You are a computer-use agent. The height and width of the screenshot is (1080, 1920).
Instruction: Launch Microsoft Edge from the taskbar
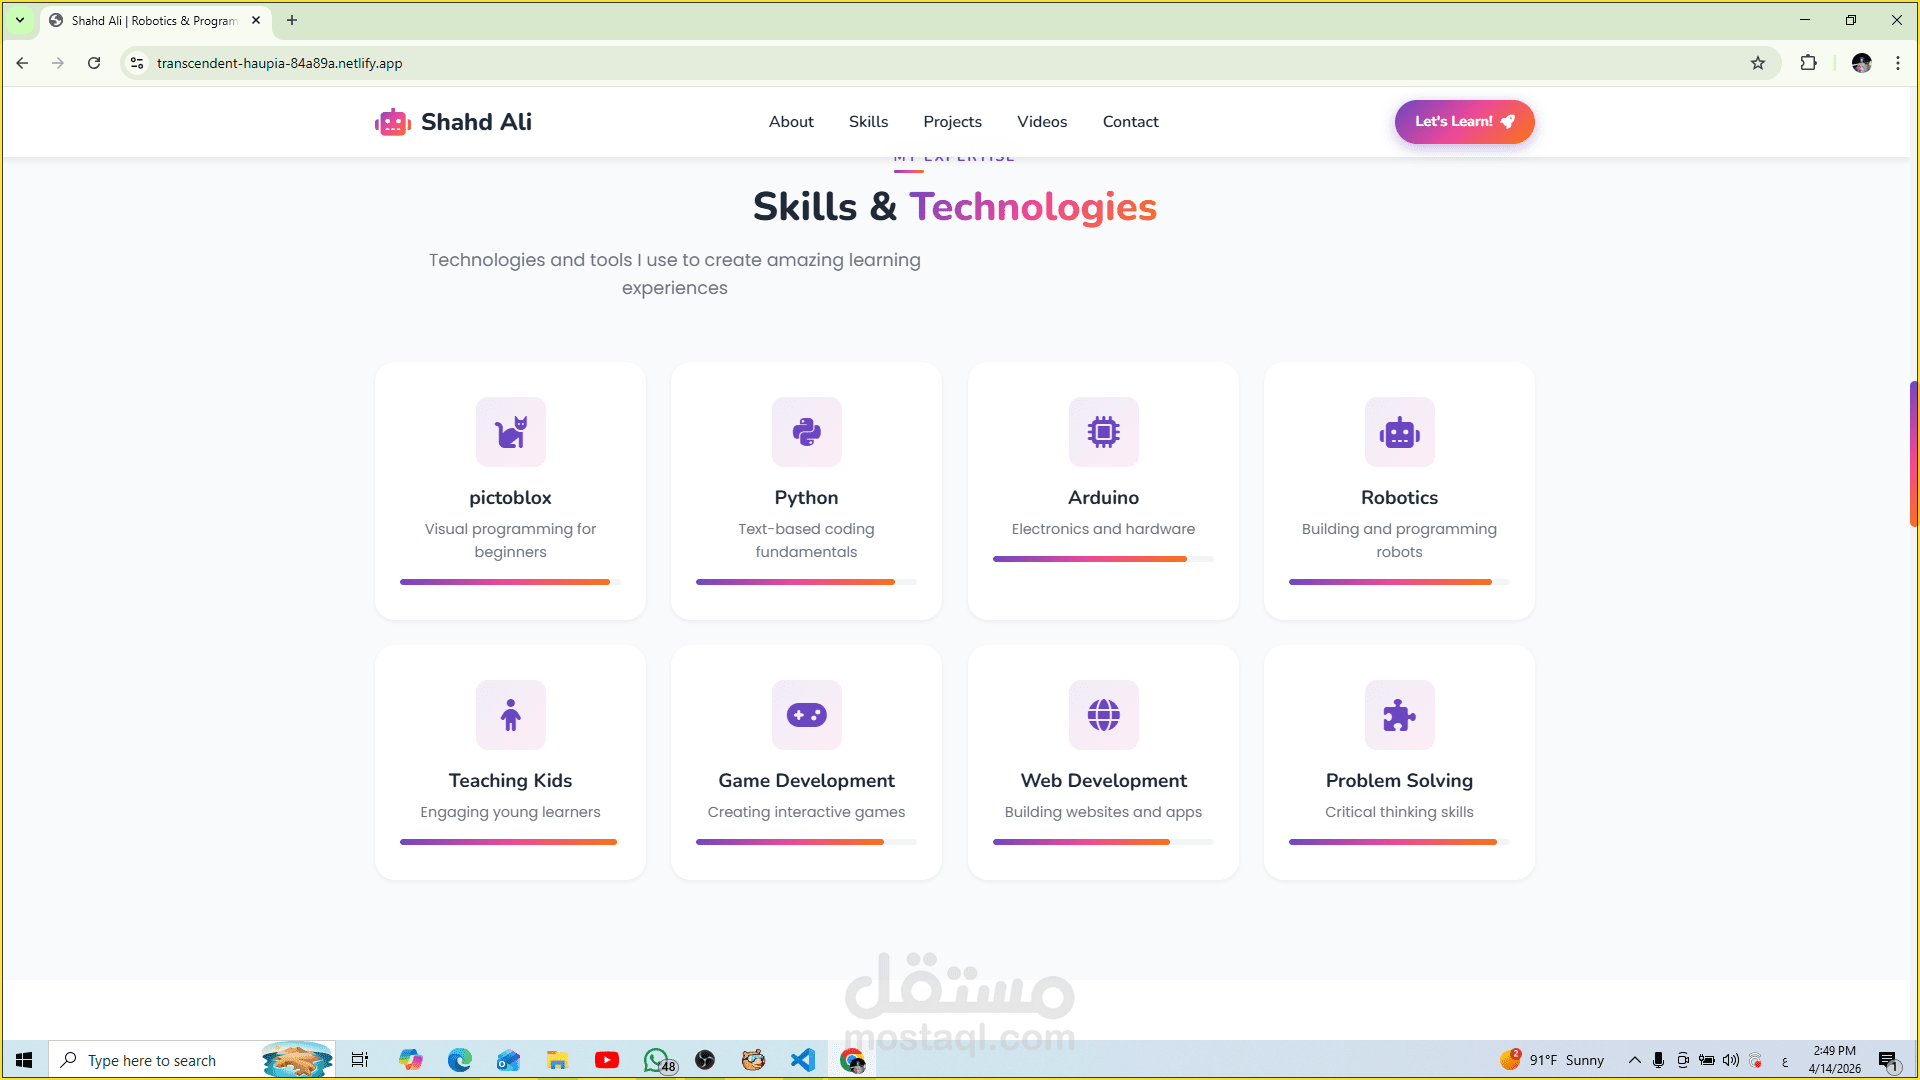[x=459, y=1060]
